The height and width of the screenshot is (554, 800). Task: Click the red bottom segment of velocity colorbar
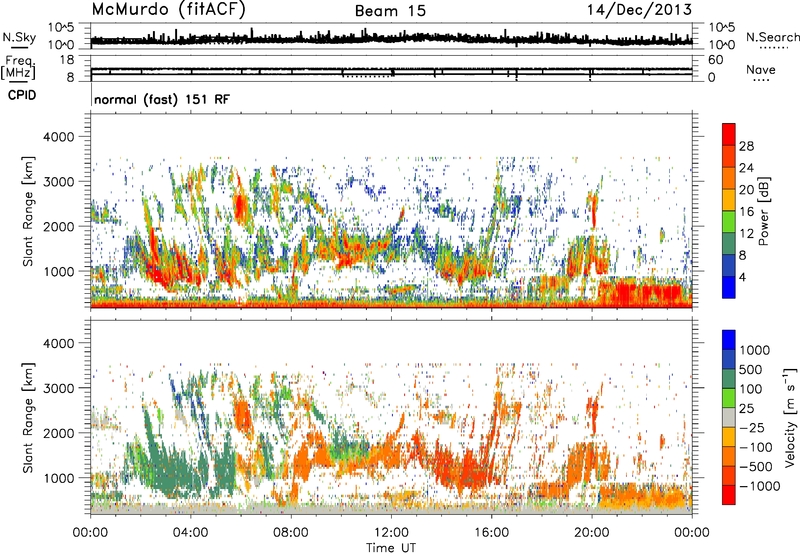pos(729,495)
